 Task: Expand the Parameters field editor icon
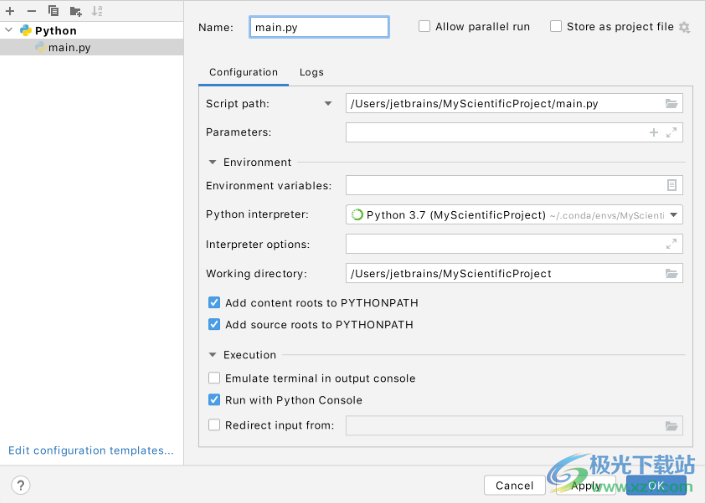(671, 132)
